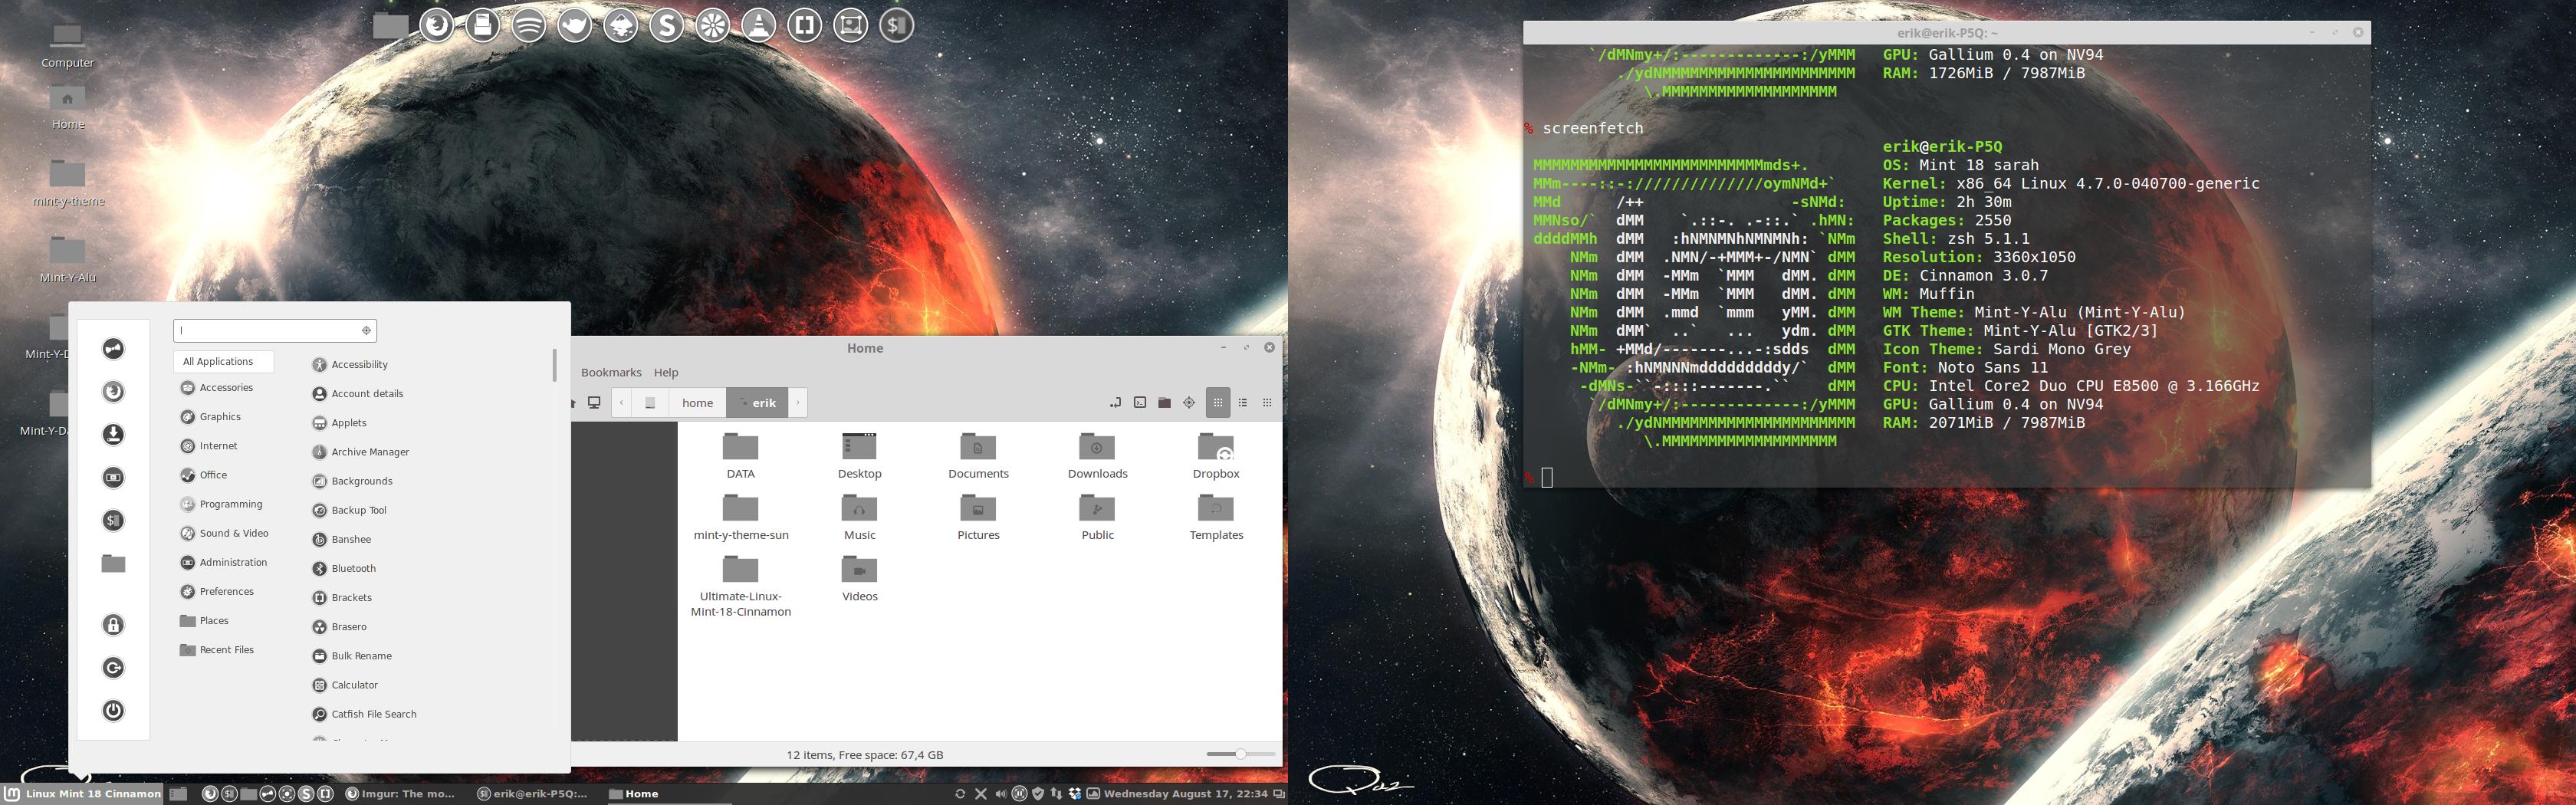Switch to erik@erik-P5Q terminal in taskbar

tap(532, 794)
